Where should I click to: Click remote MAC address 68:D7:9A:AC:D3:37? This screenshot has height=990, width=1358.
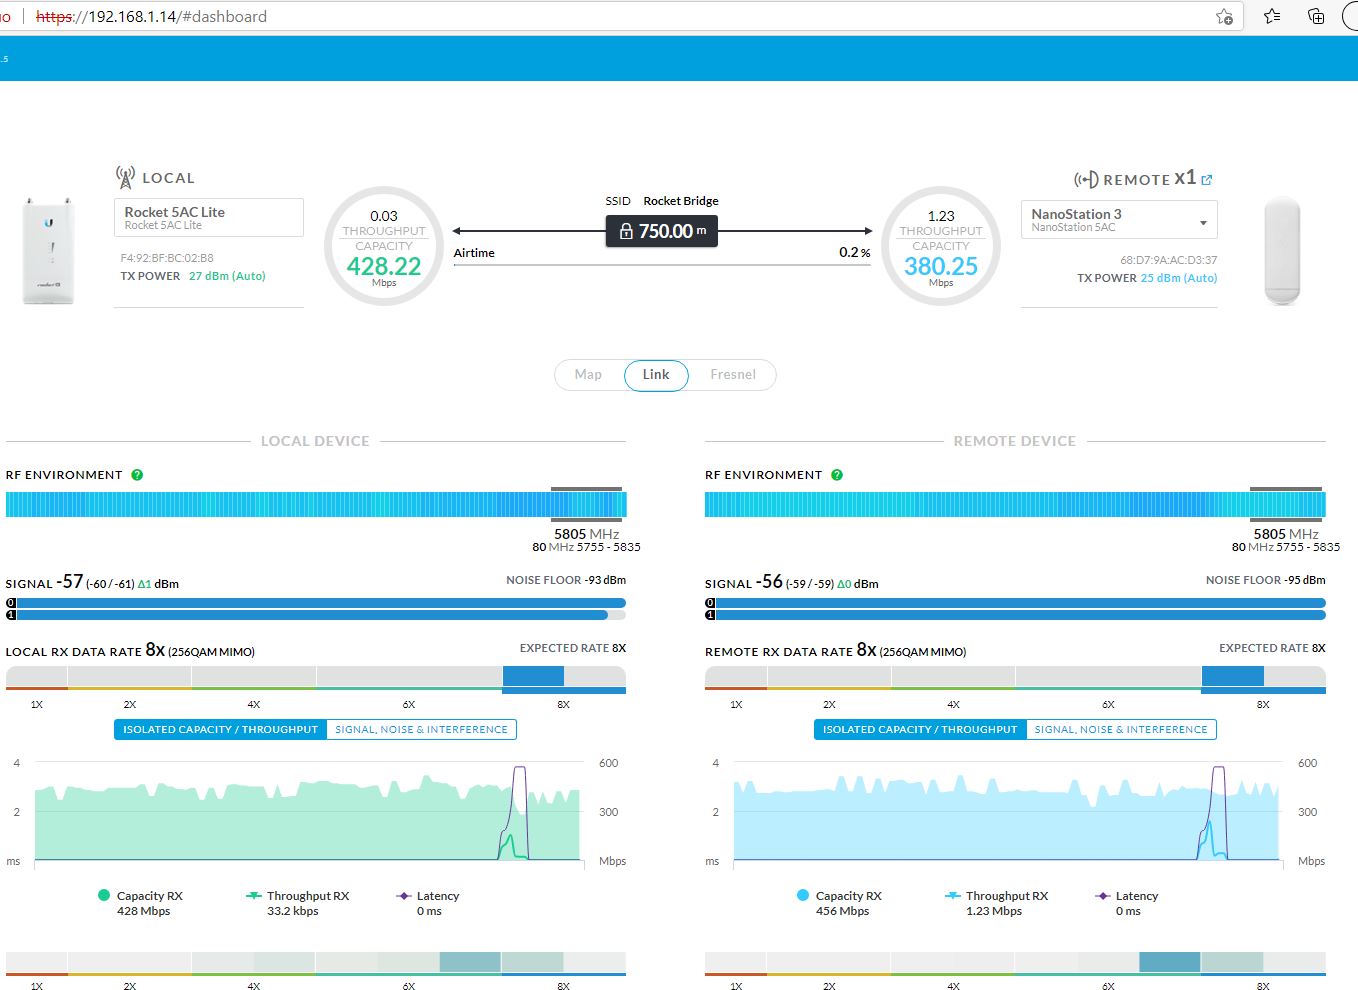coord(1168,260)
